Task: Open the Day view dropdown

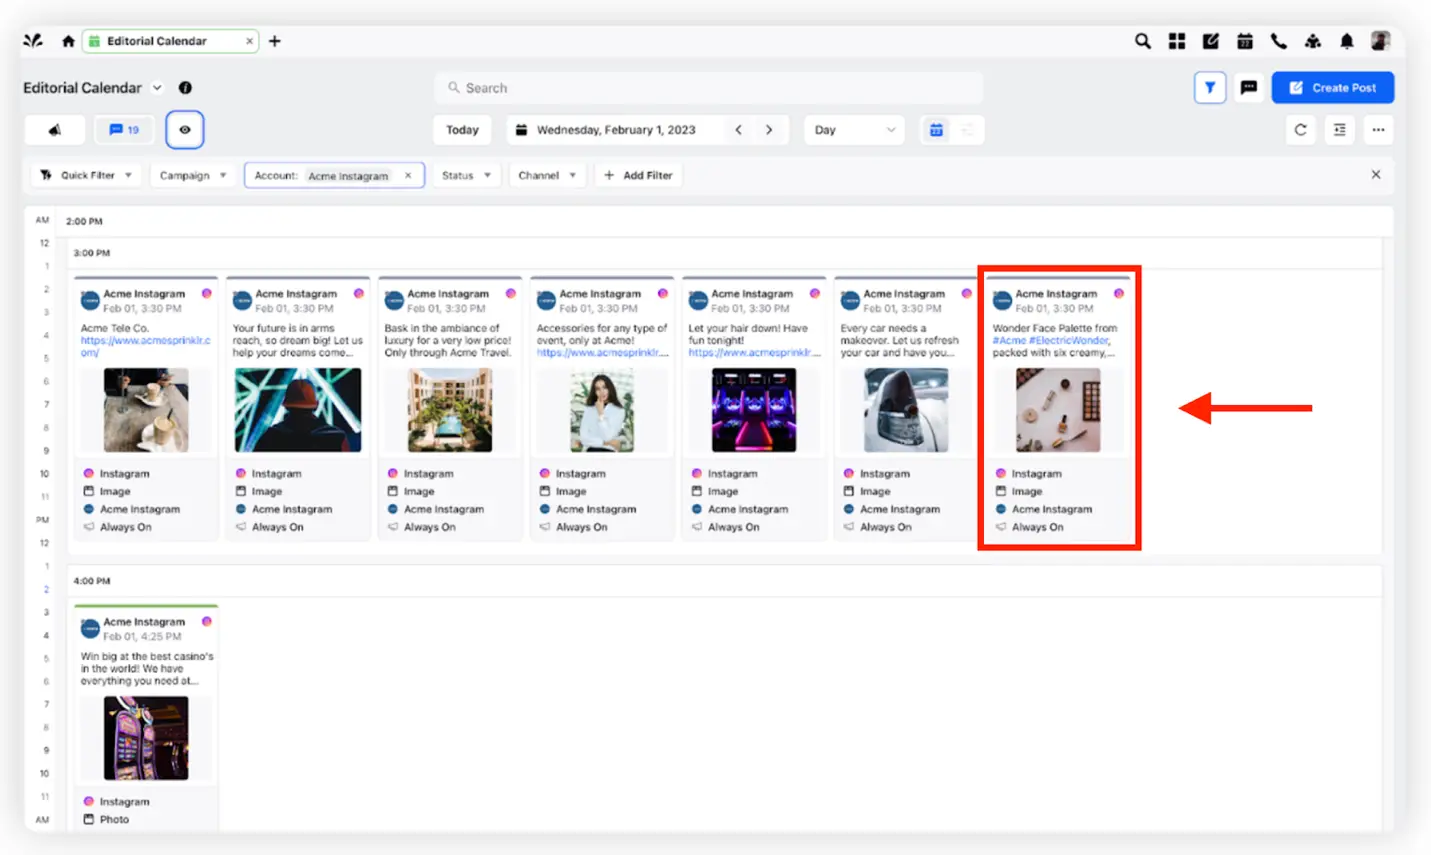Action: (855, 130)
